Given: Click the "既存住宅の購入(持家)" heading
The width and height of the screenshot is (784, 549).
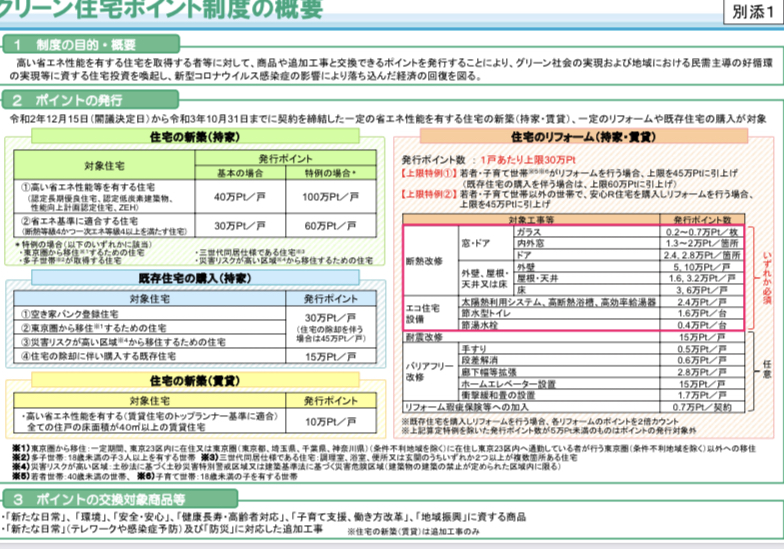Looking at the screenshot, I should click(195, 278).
